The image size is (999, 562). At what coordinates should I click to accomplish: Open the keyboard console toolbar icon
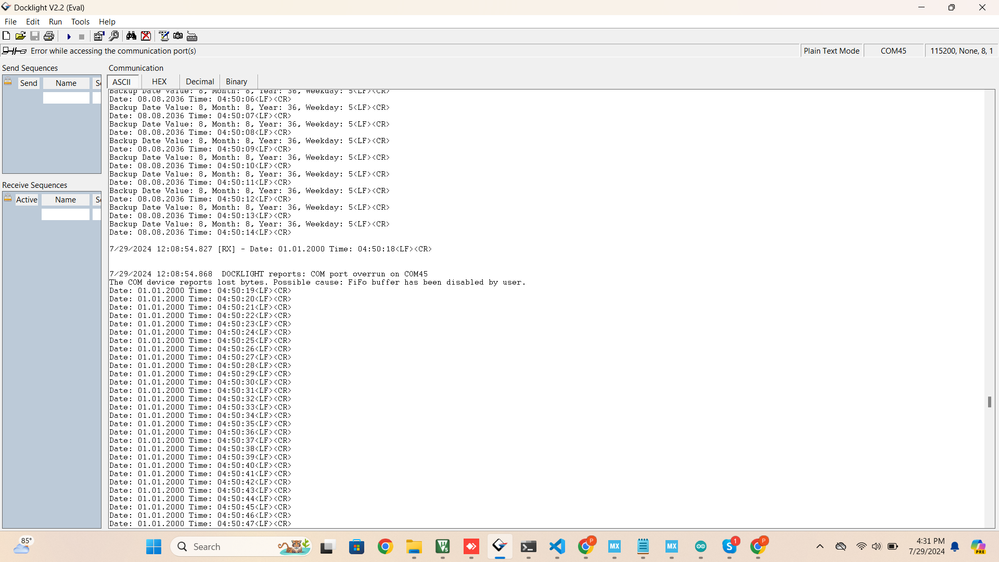click(192, 36)
